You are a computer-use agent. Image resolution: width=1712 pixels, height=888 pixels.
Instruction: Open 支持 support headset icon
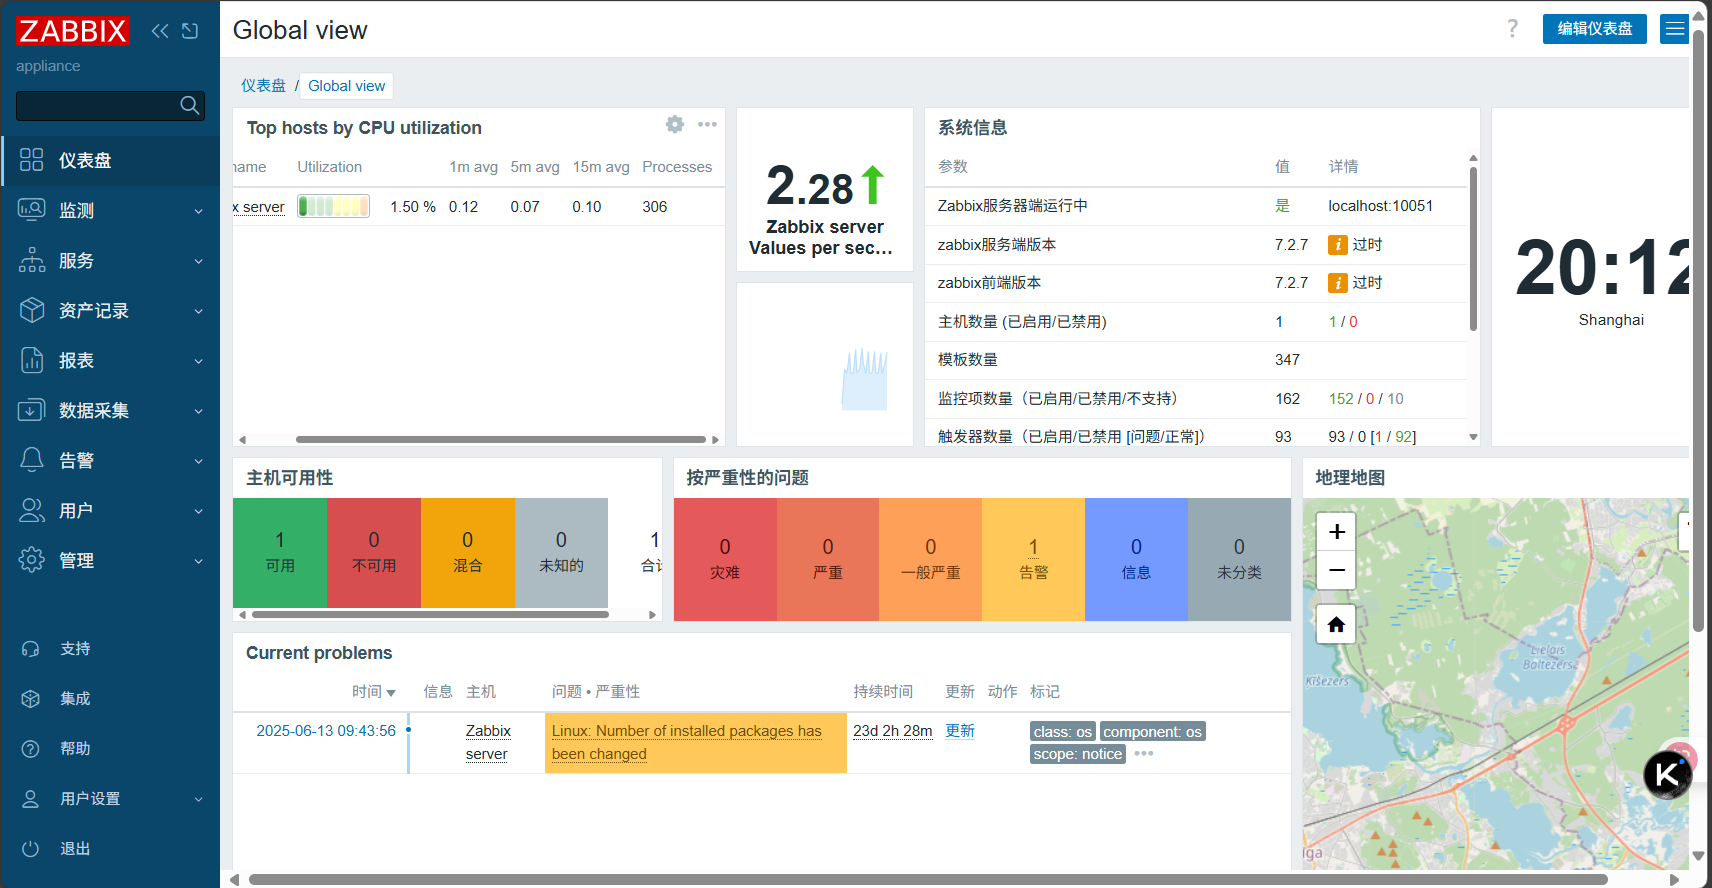tap(31, 649)
